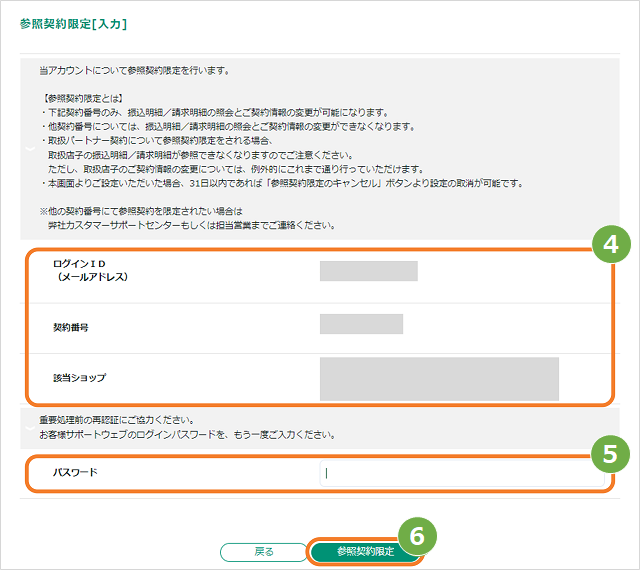Click the 下記契約番号のみ bullet line
Viewport: 640px width, 570px height.
pos(215,112)
